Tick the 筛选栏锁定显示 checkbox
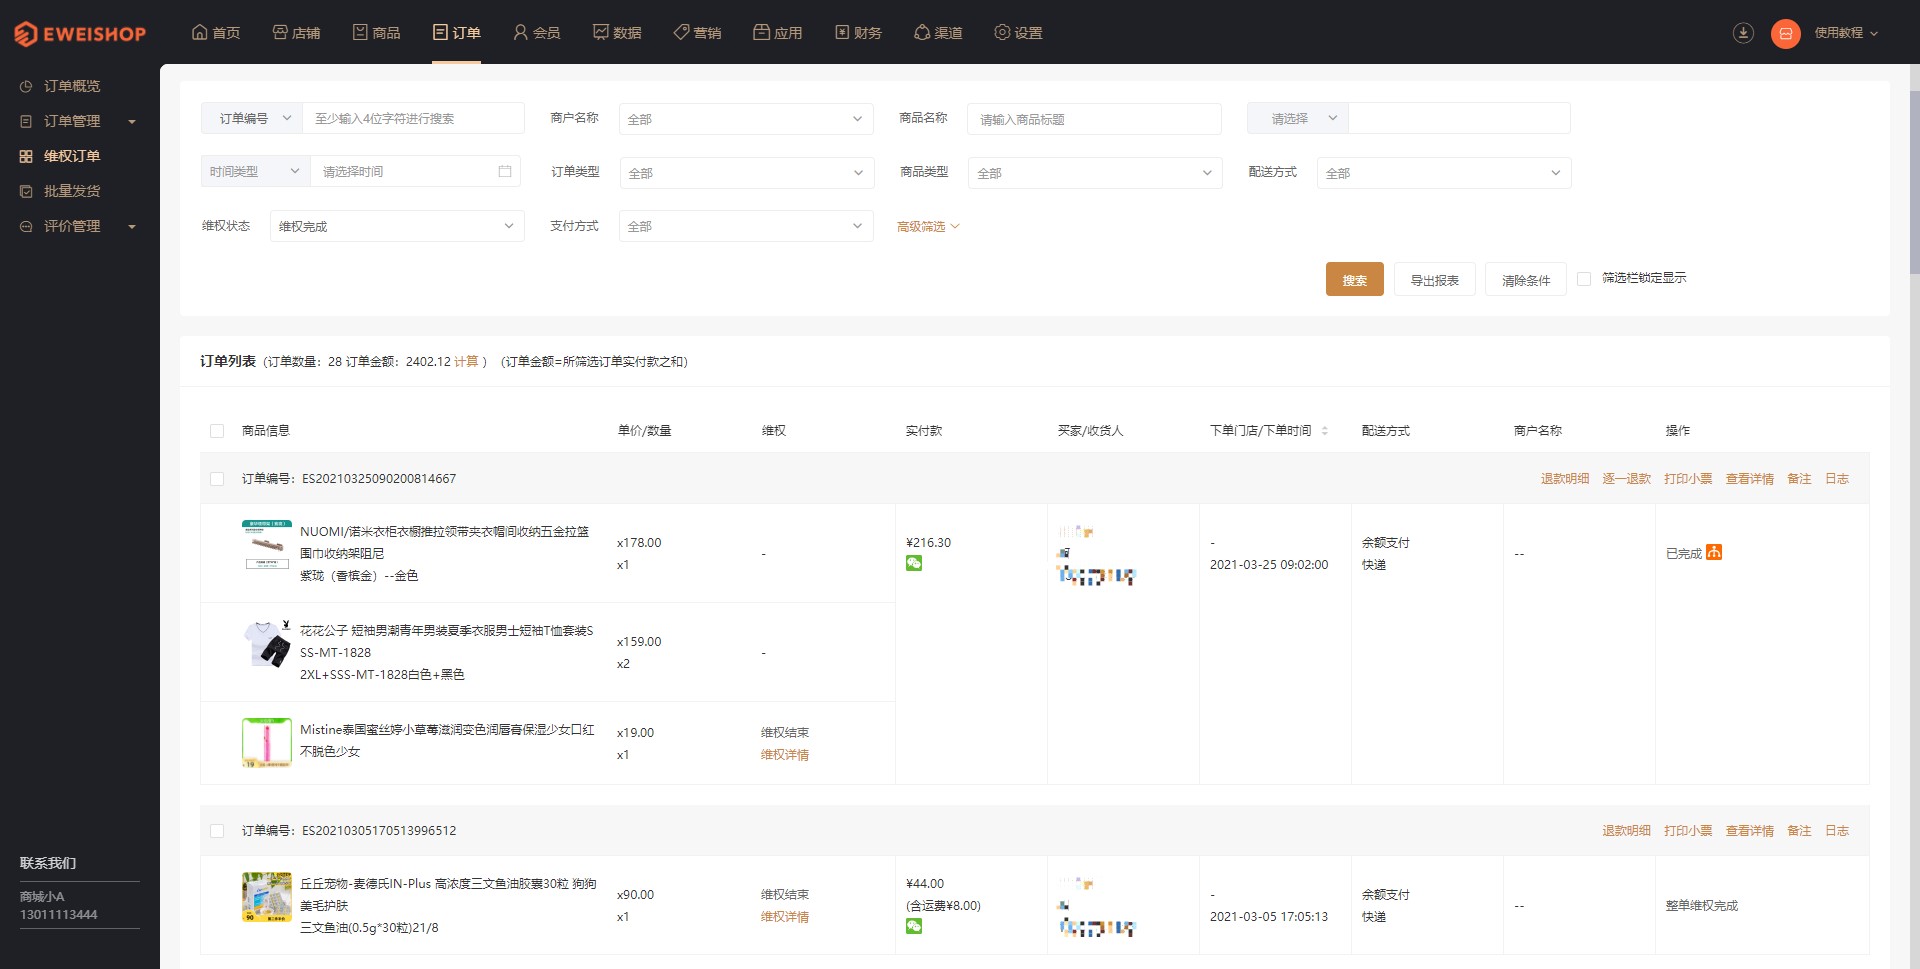Viewport: 1920px width, 969px height. (x=1584, y=279)
